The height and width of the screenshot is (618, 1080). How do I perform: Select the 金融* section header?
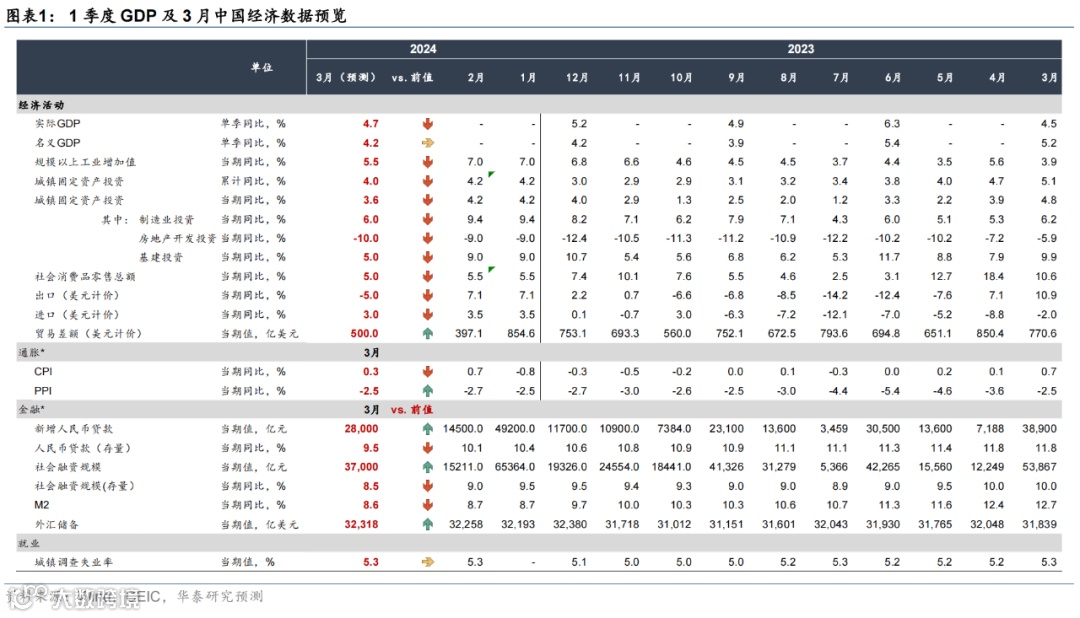[32, 410]
